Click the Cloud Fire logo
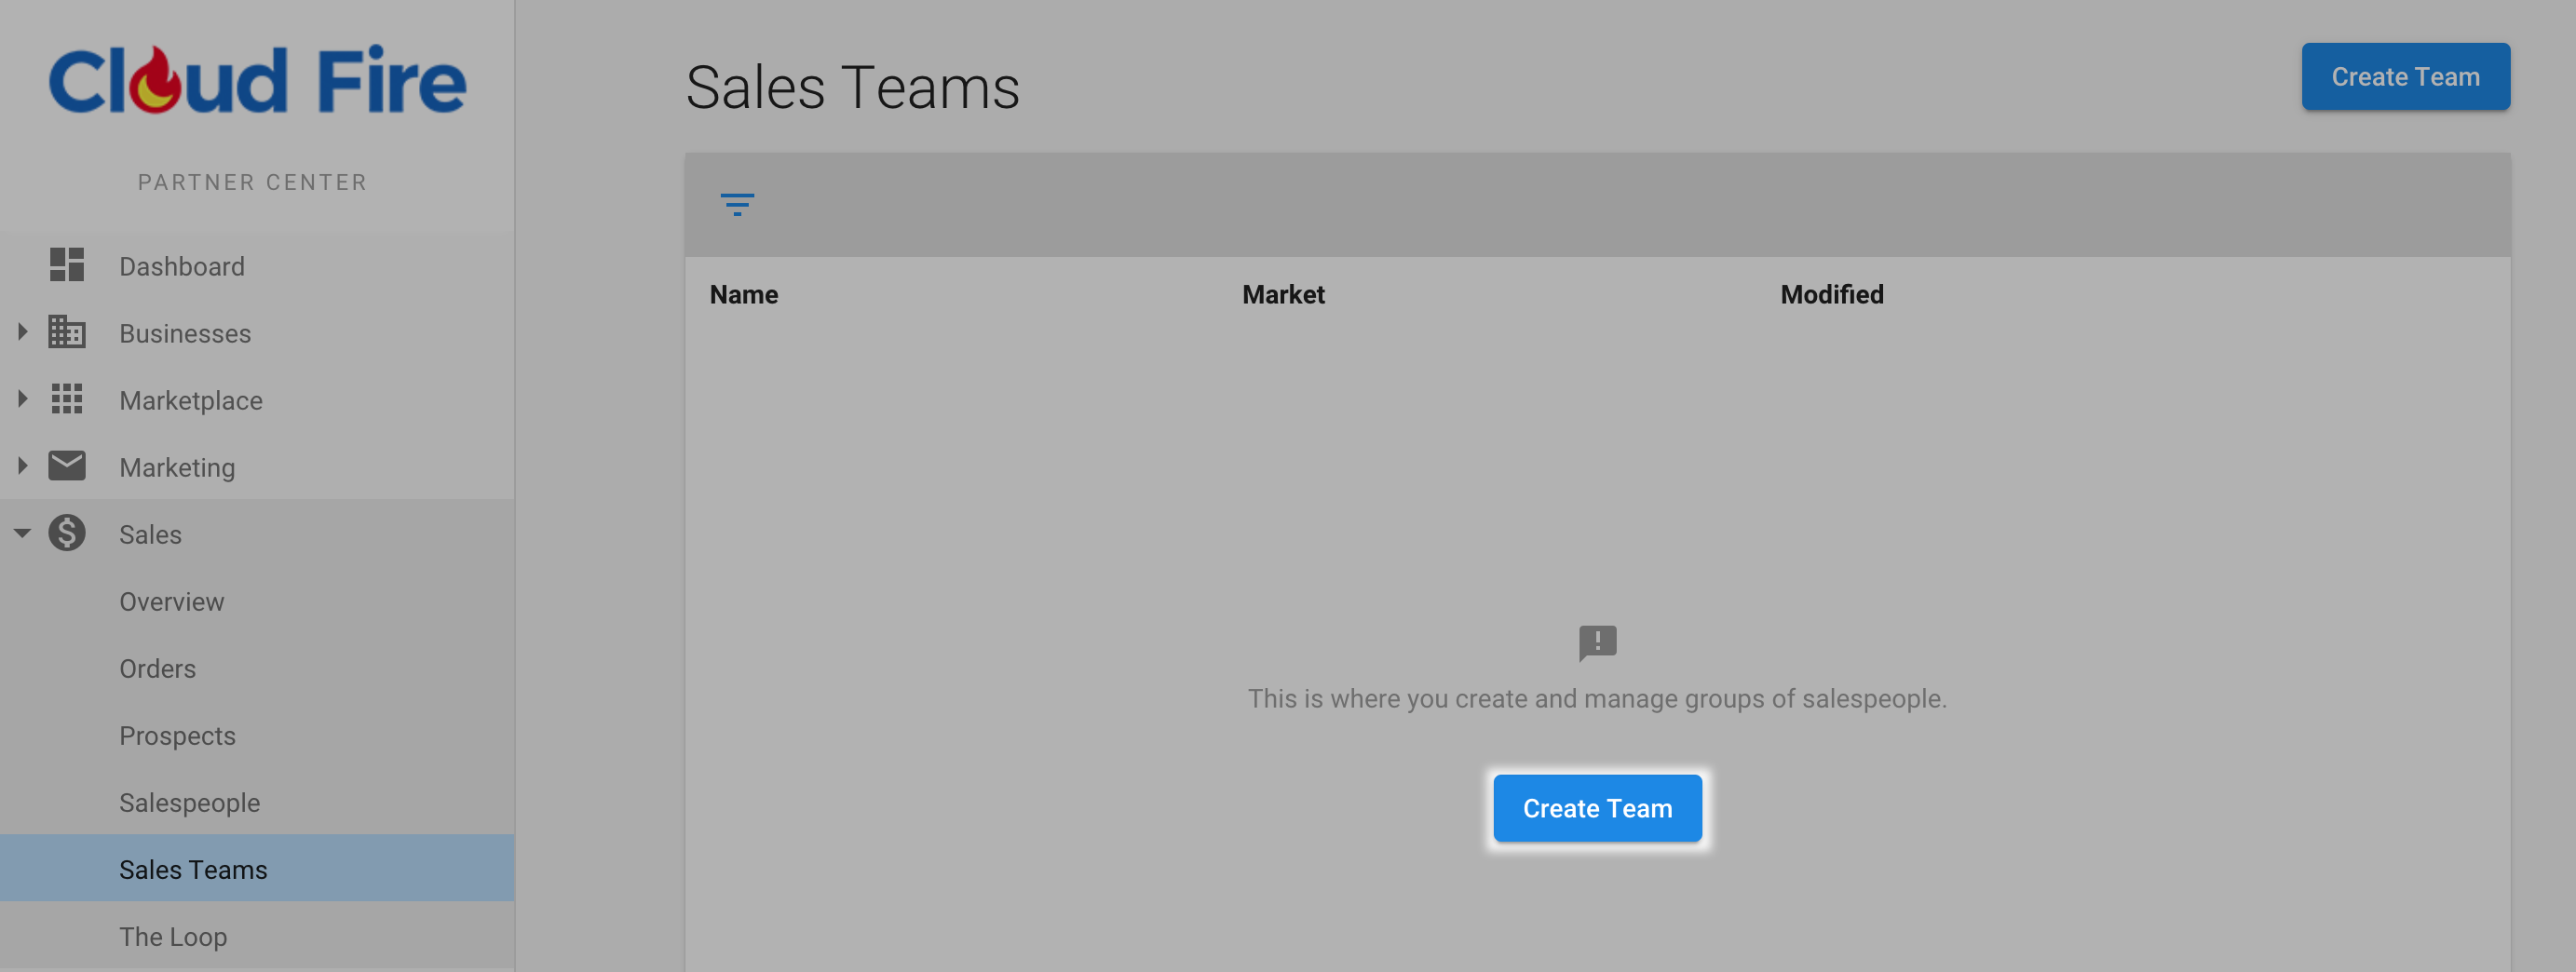Screen dimensions: 2576x972 (257, 80)
